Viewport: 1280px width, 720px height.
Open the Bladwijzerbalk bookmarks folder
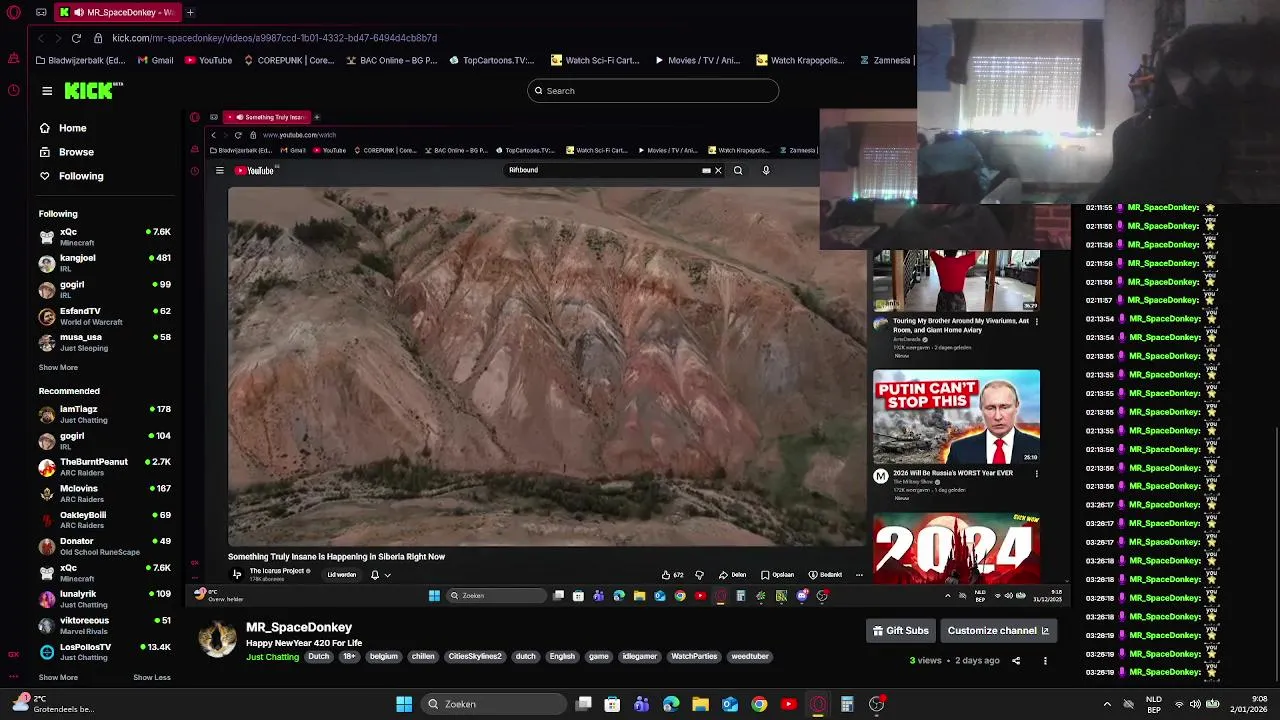tap(80, 60)
